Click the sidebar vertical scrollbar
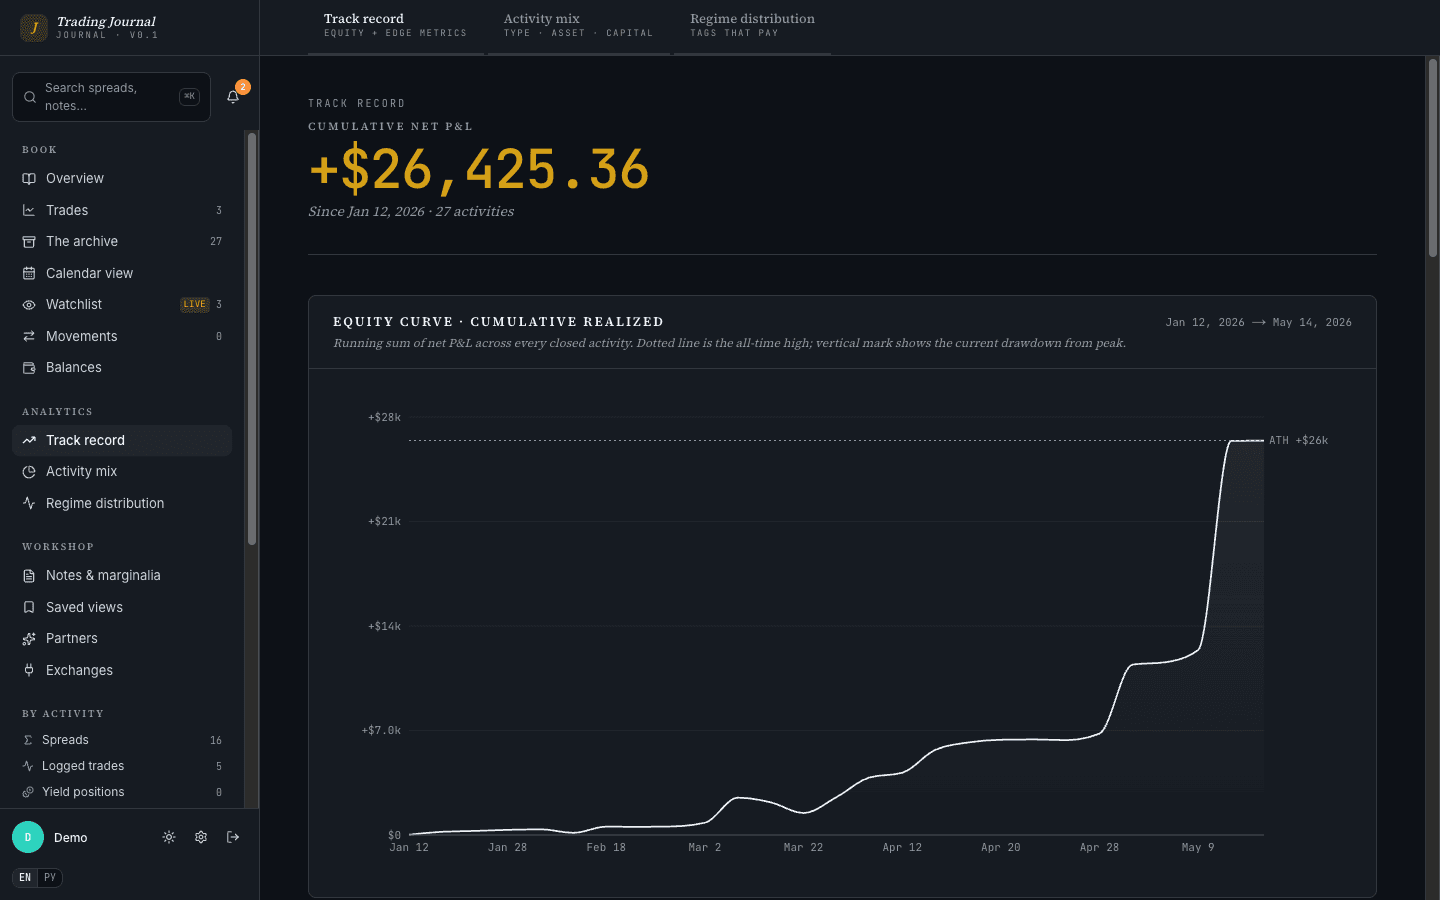This screenshot has height=900, width=1440. [252, 340]
